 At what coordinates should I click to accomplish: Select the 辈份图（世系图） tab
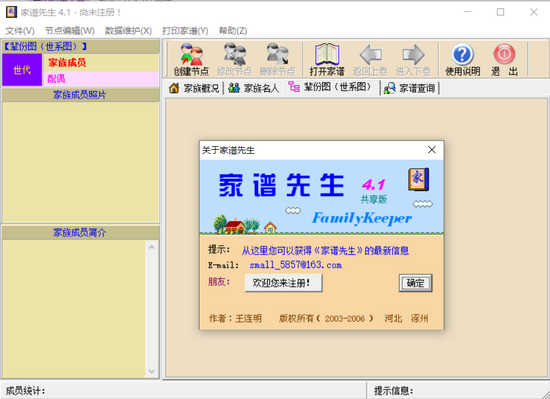(x=331, y=87)
